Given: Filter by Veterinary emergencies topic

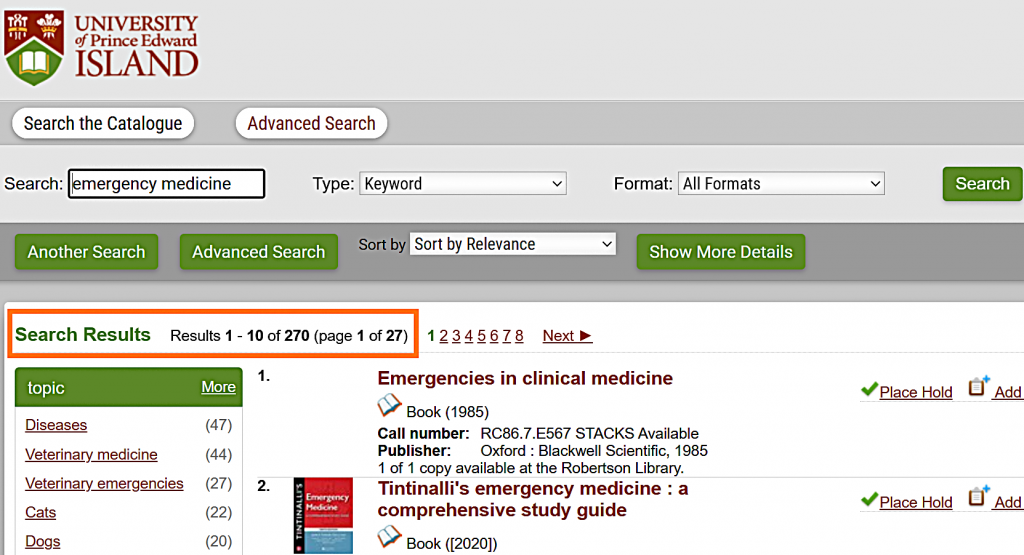Looking at the screenshot, I should (x=104, y=483).
